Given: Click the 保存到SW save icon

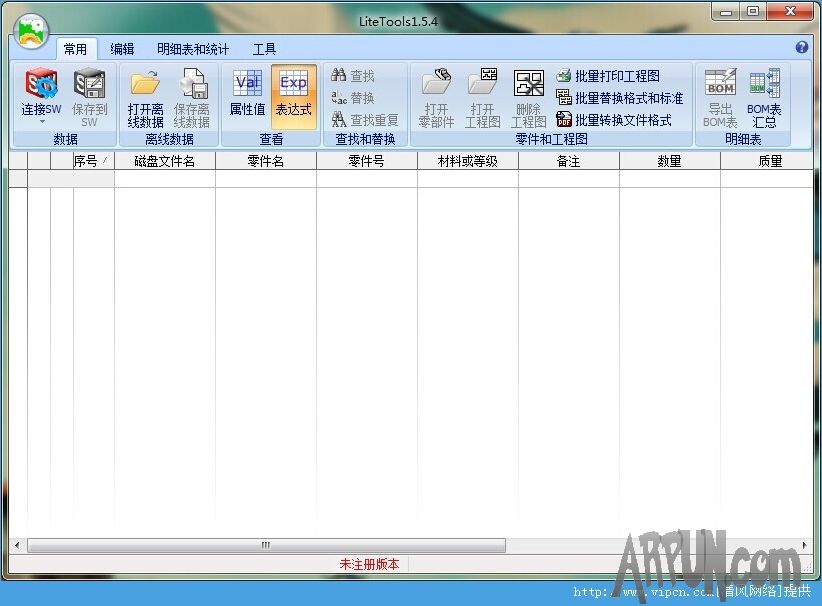Looking at the screenshot, I should coord(89,84).
